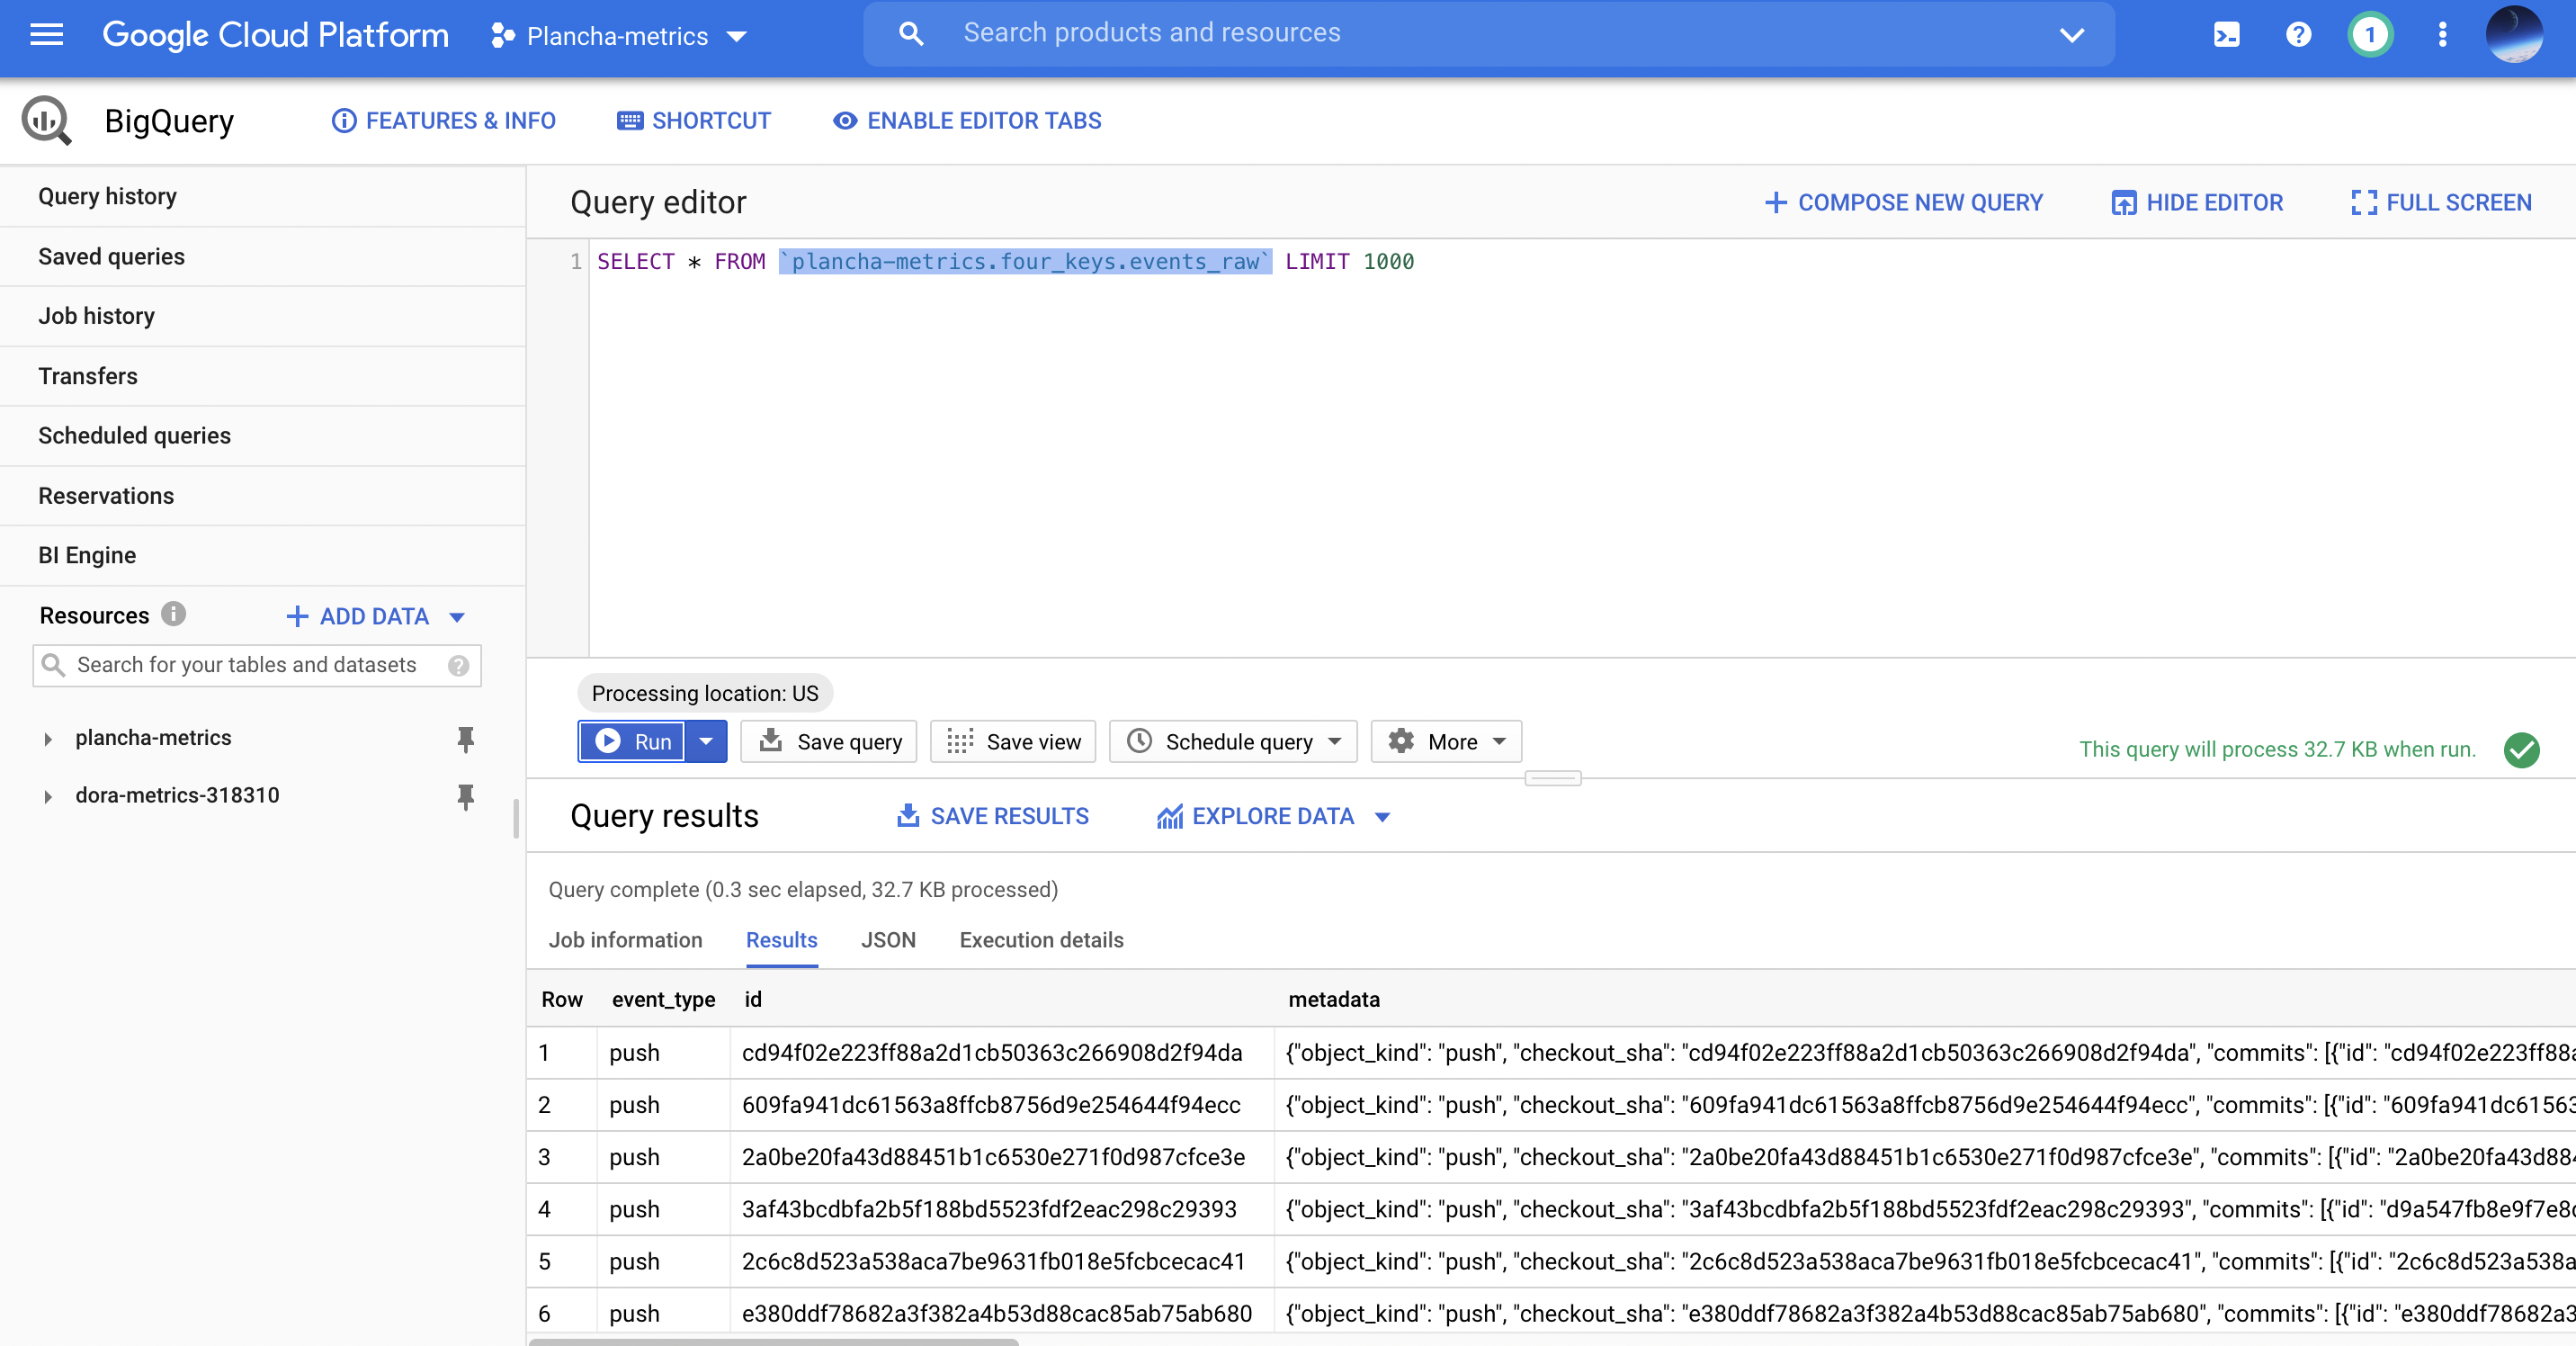The image size is (2576, 1346).
Task: Click the tables and datasets search field
Action: 246,665
